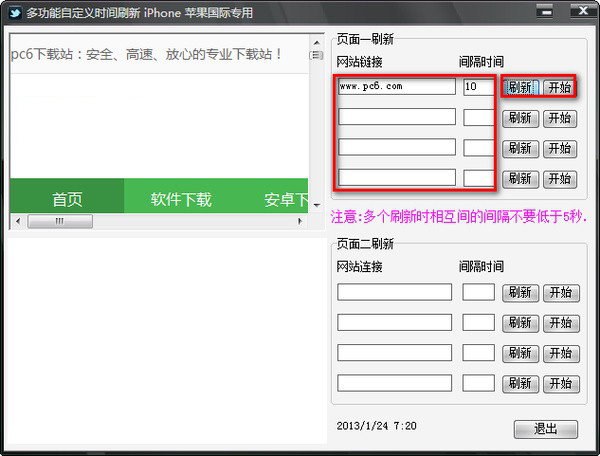Click 刷新 in page one fourth row
Image resolution: width=600 pixels, height=456 pixels.
tap(520, 179)
